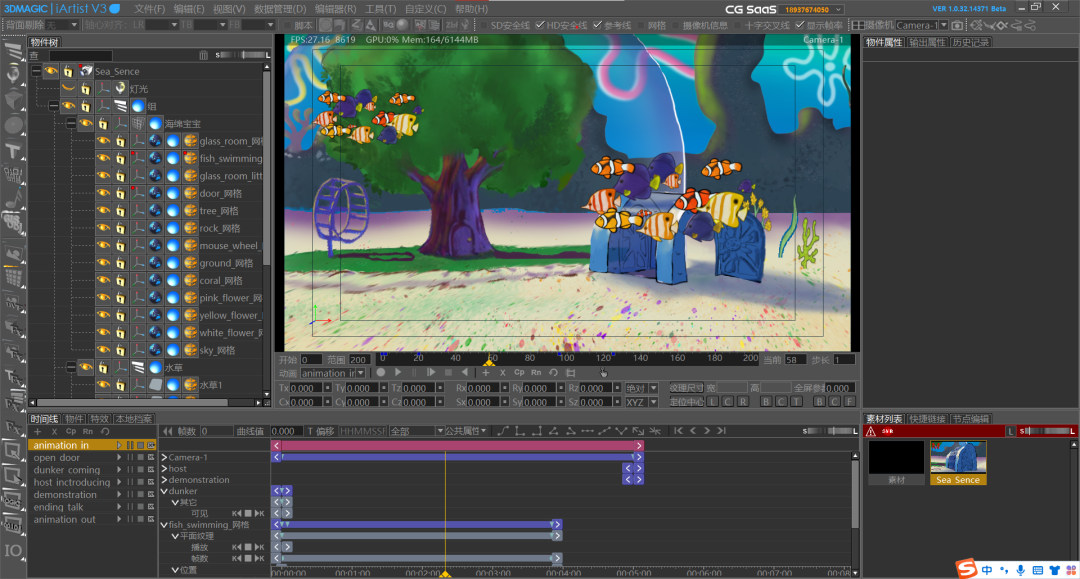
Task: Click the 当前 current frame field
Action: [796, 359]
